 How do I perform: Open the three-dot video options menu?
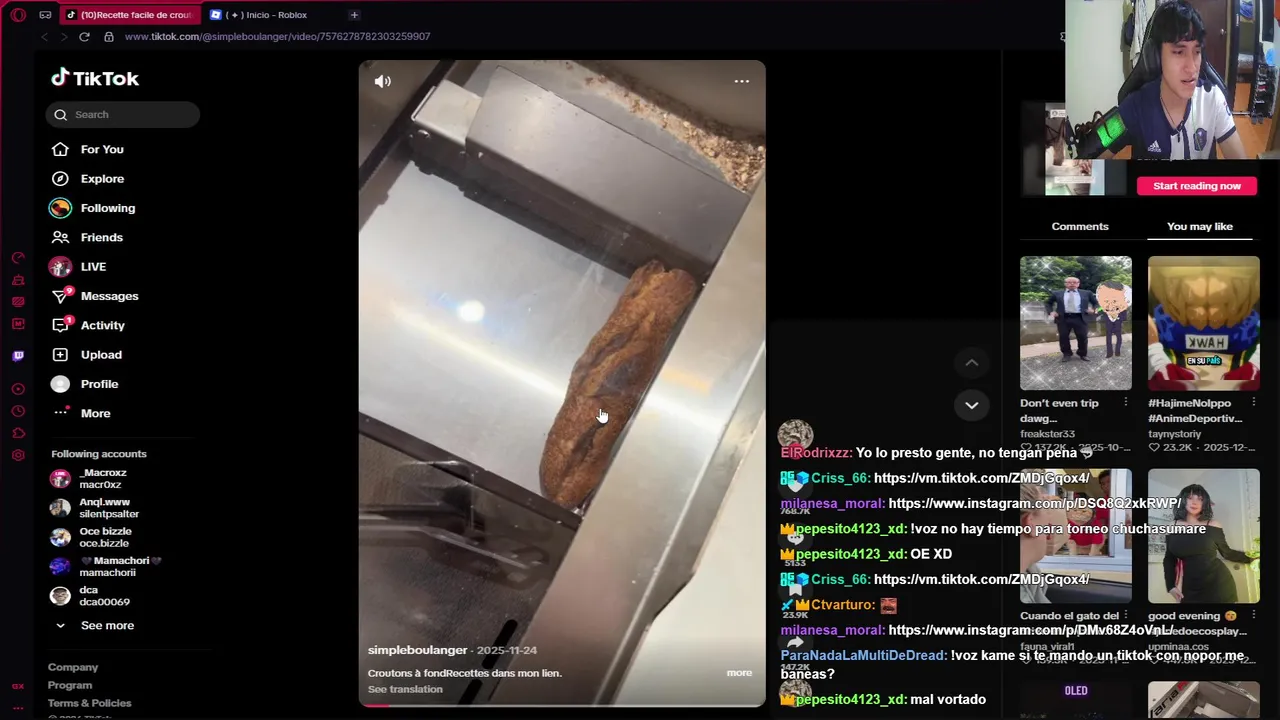tap(742, 81)
